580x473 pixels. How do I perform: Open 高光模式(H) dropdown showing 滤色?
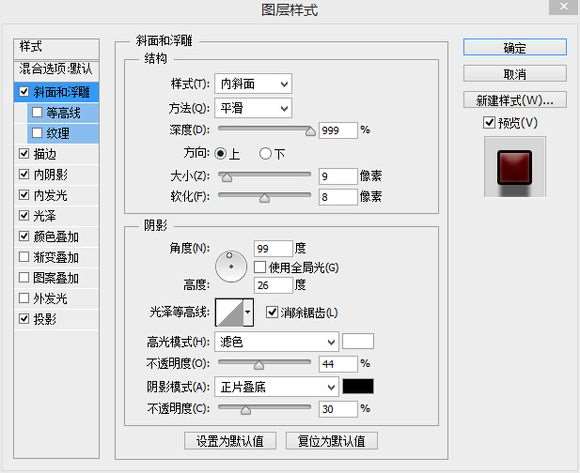(x=276, y=342)
